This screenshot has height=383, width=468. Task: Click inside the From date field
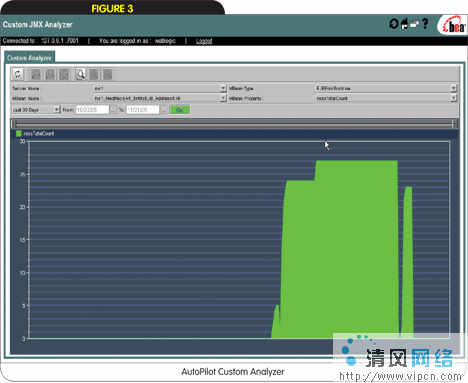pos(92,110)
